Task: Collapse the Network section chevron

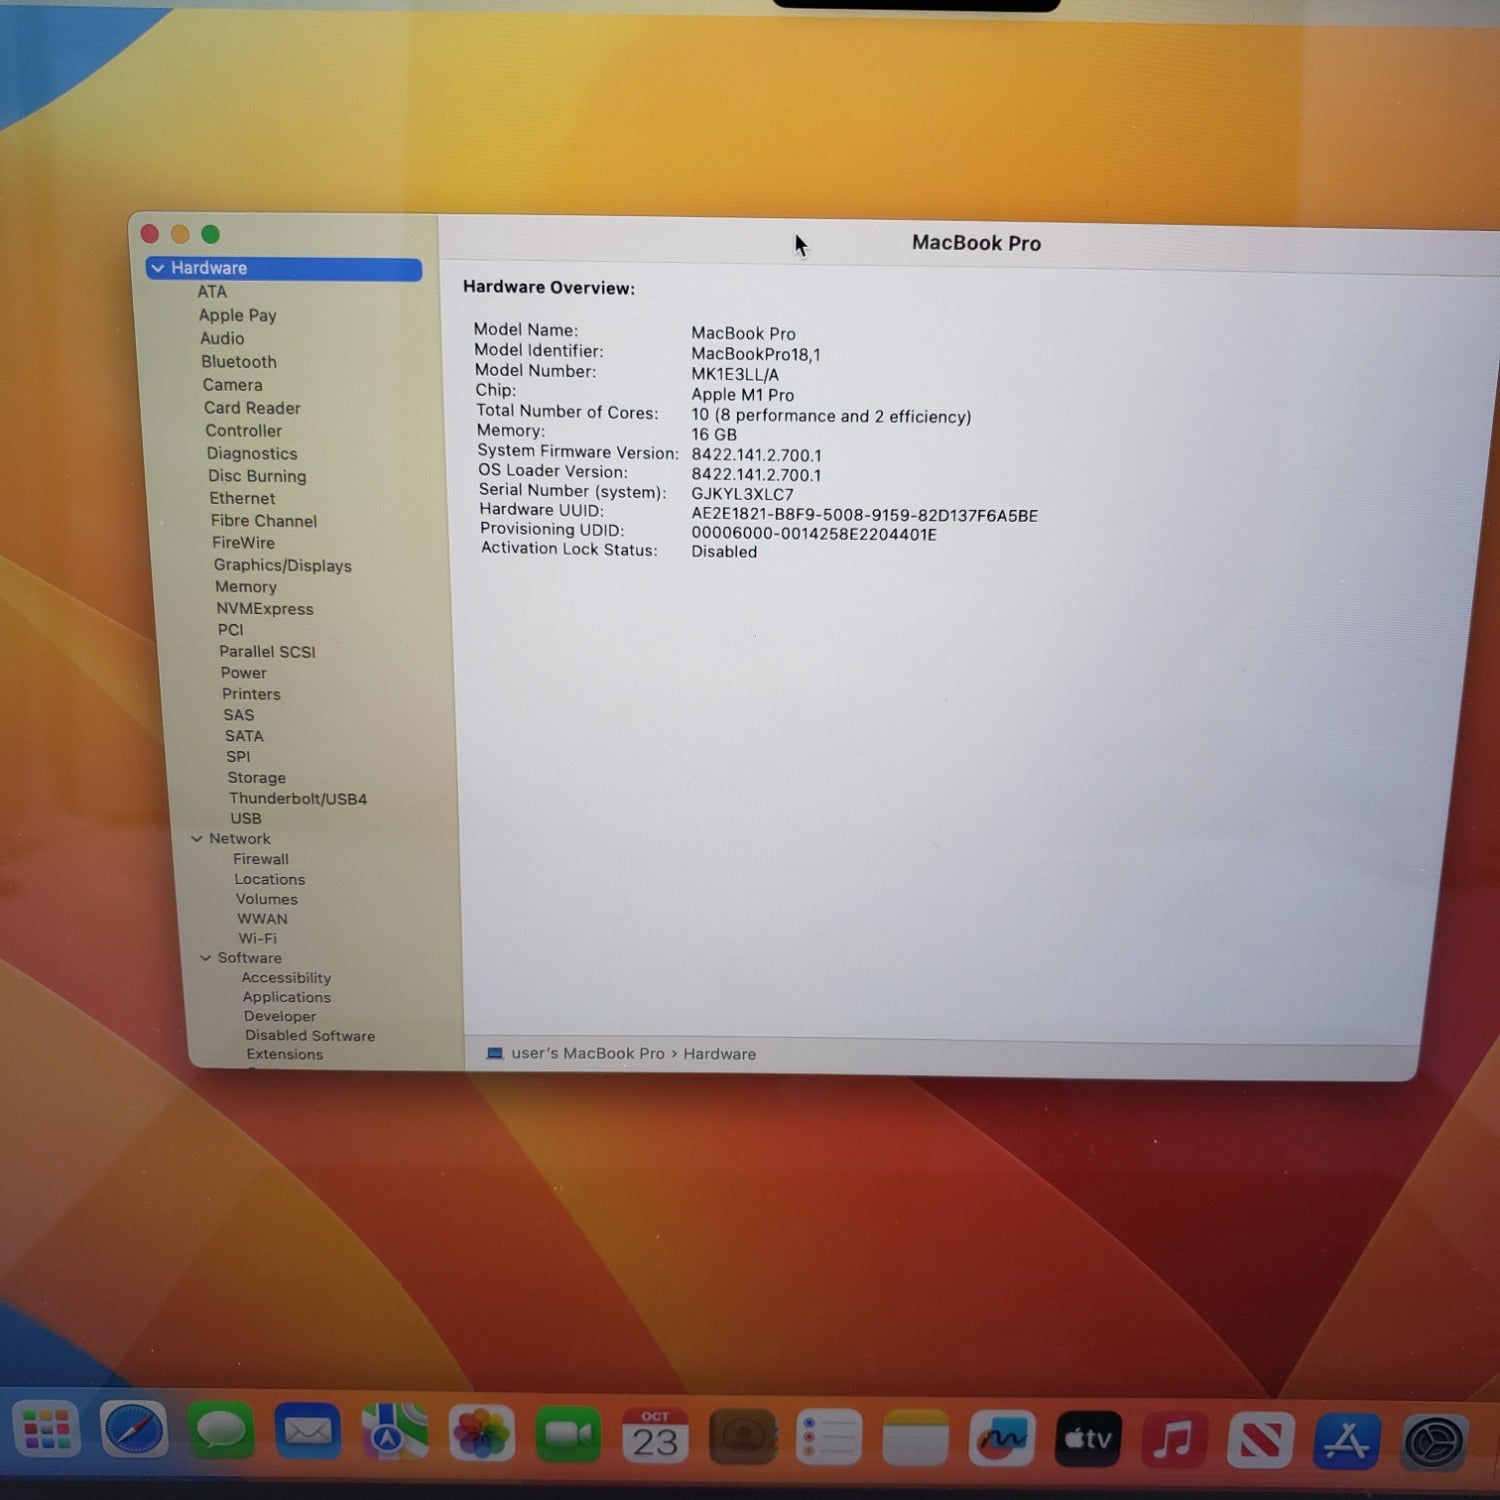Action: 197,839
